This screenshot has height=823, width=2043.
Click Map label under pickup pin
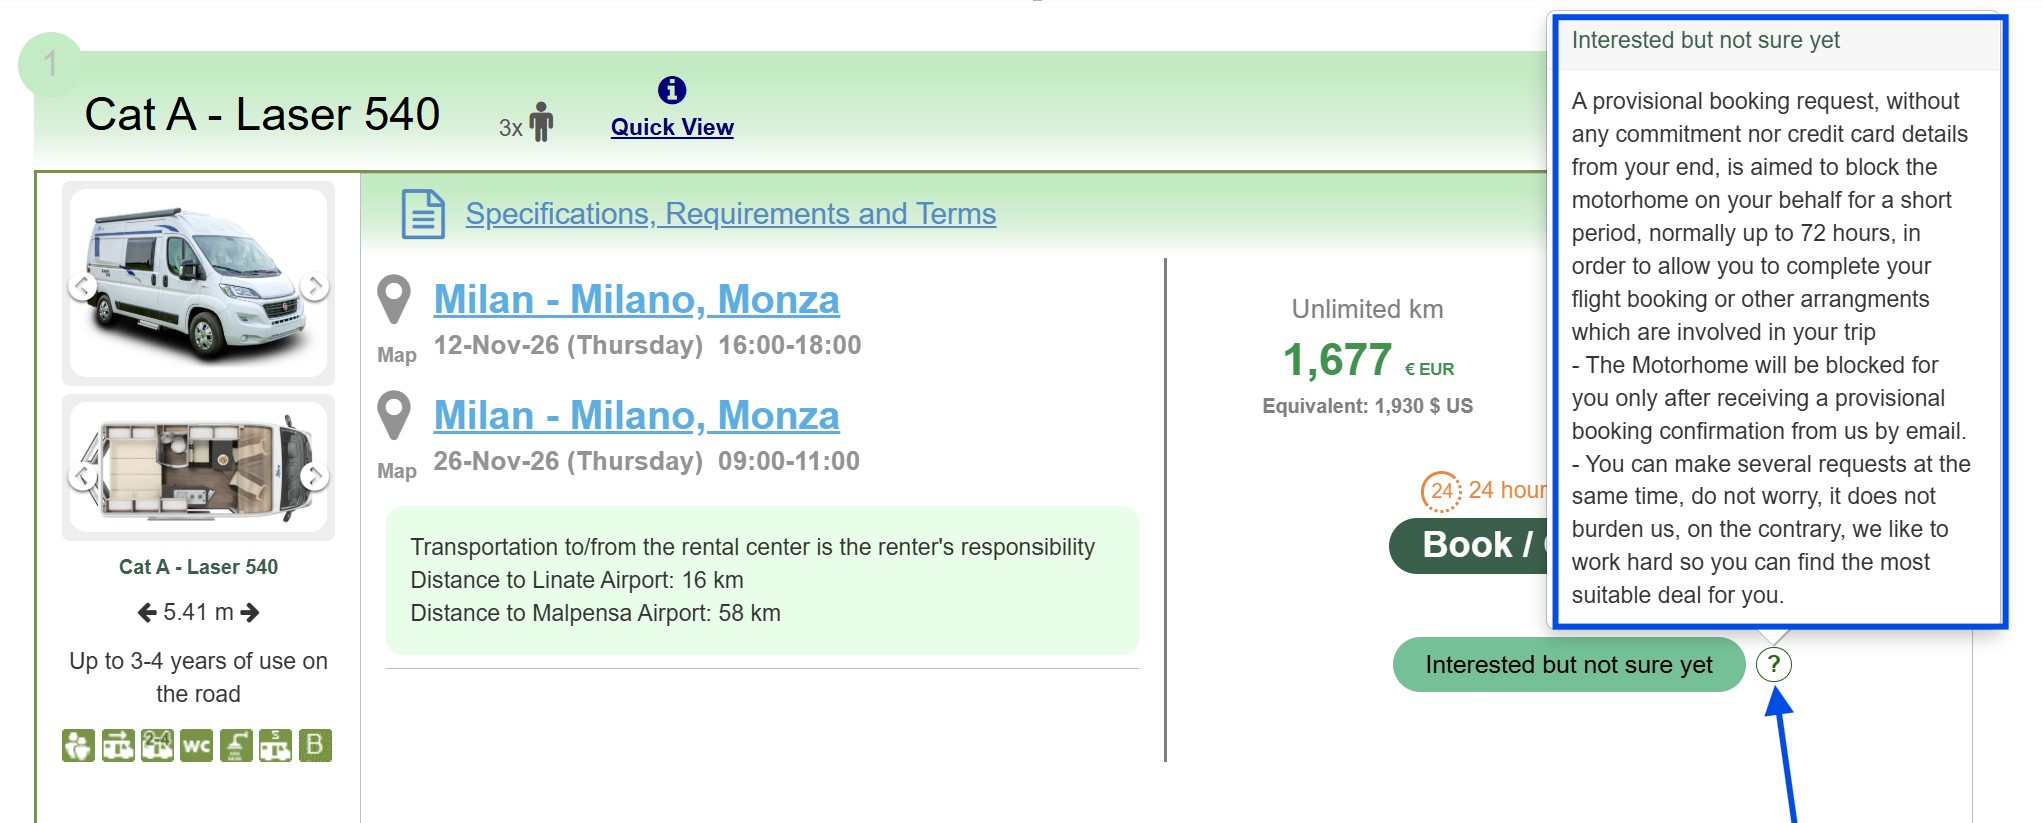click(x=396, y=354)
